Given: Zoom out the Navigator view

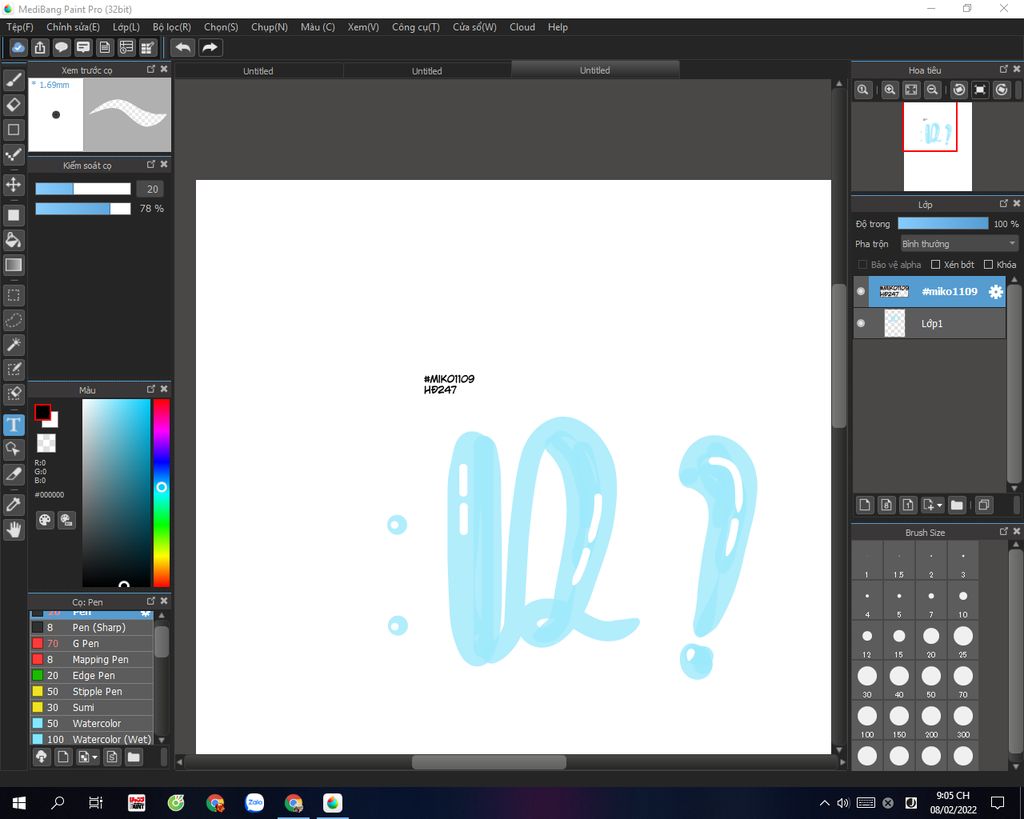Looking at the screenshot, I should pos(933,90).
